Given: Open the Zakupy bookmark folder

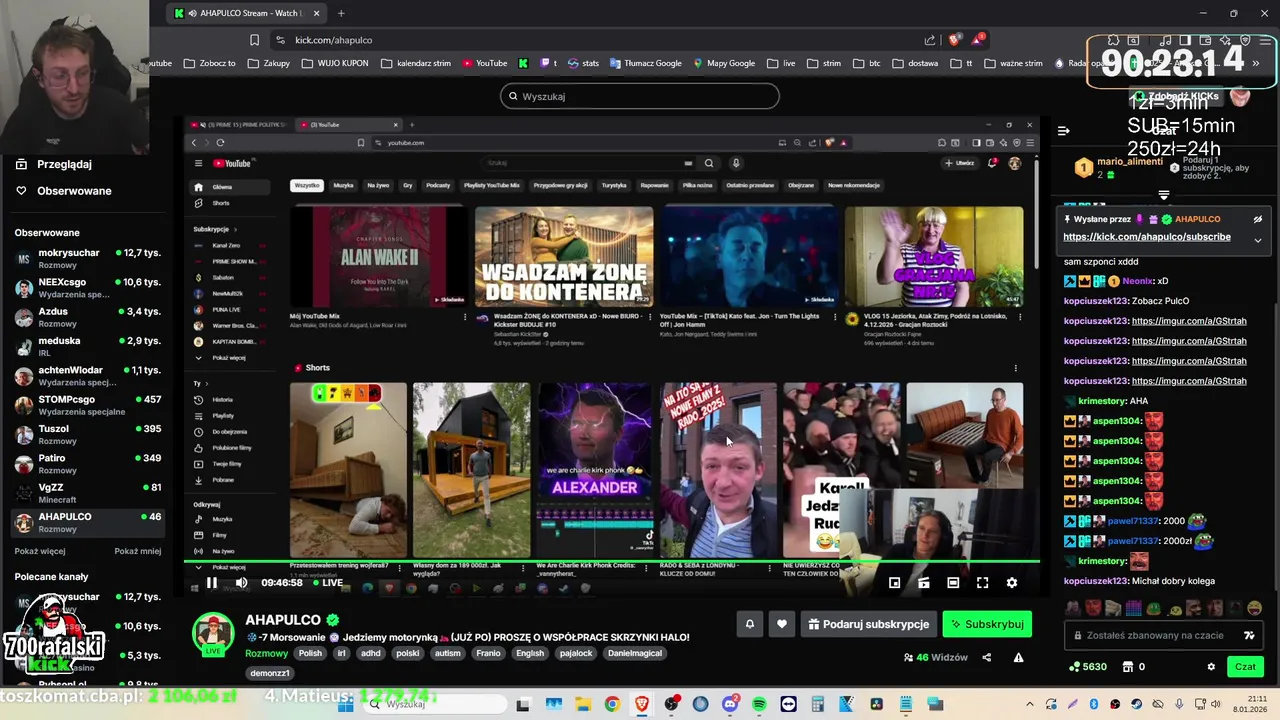Looking at the screenshot, I should pyautogui.click(x=268, y=63).
